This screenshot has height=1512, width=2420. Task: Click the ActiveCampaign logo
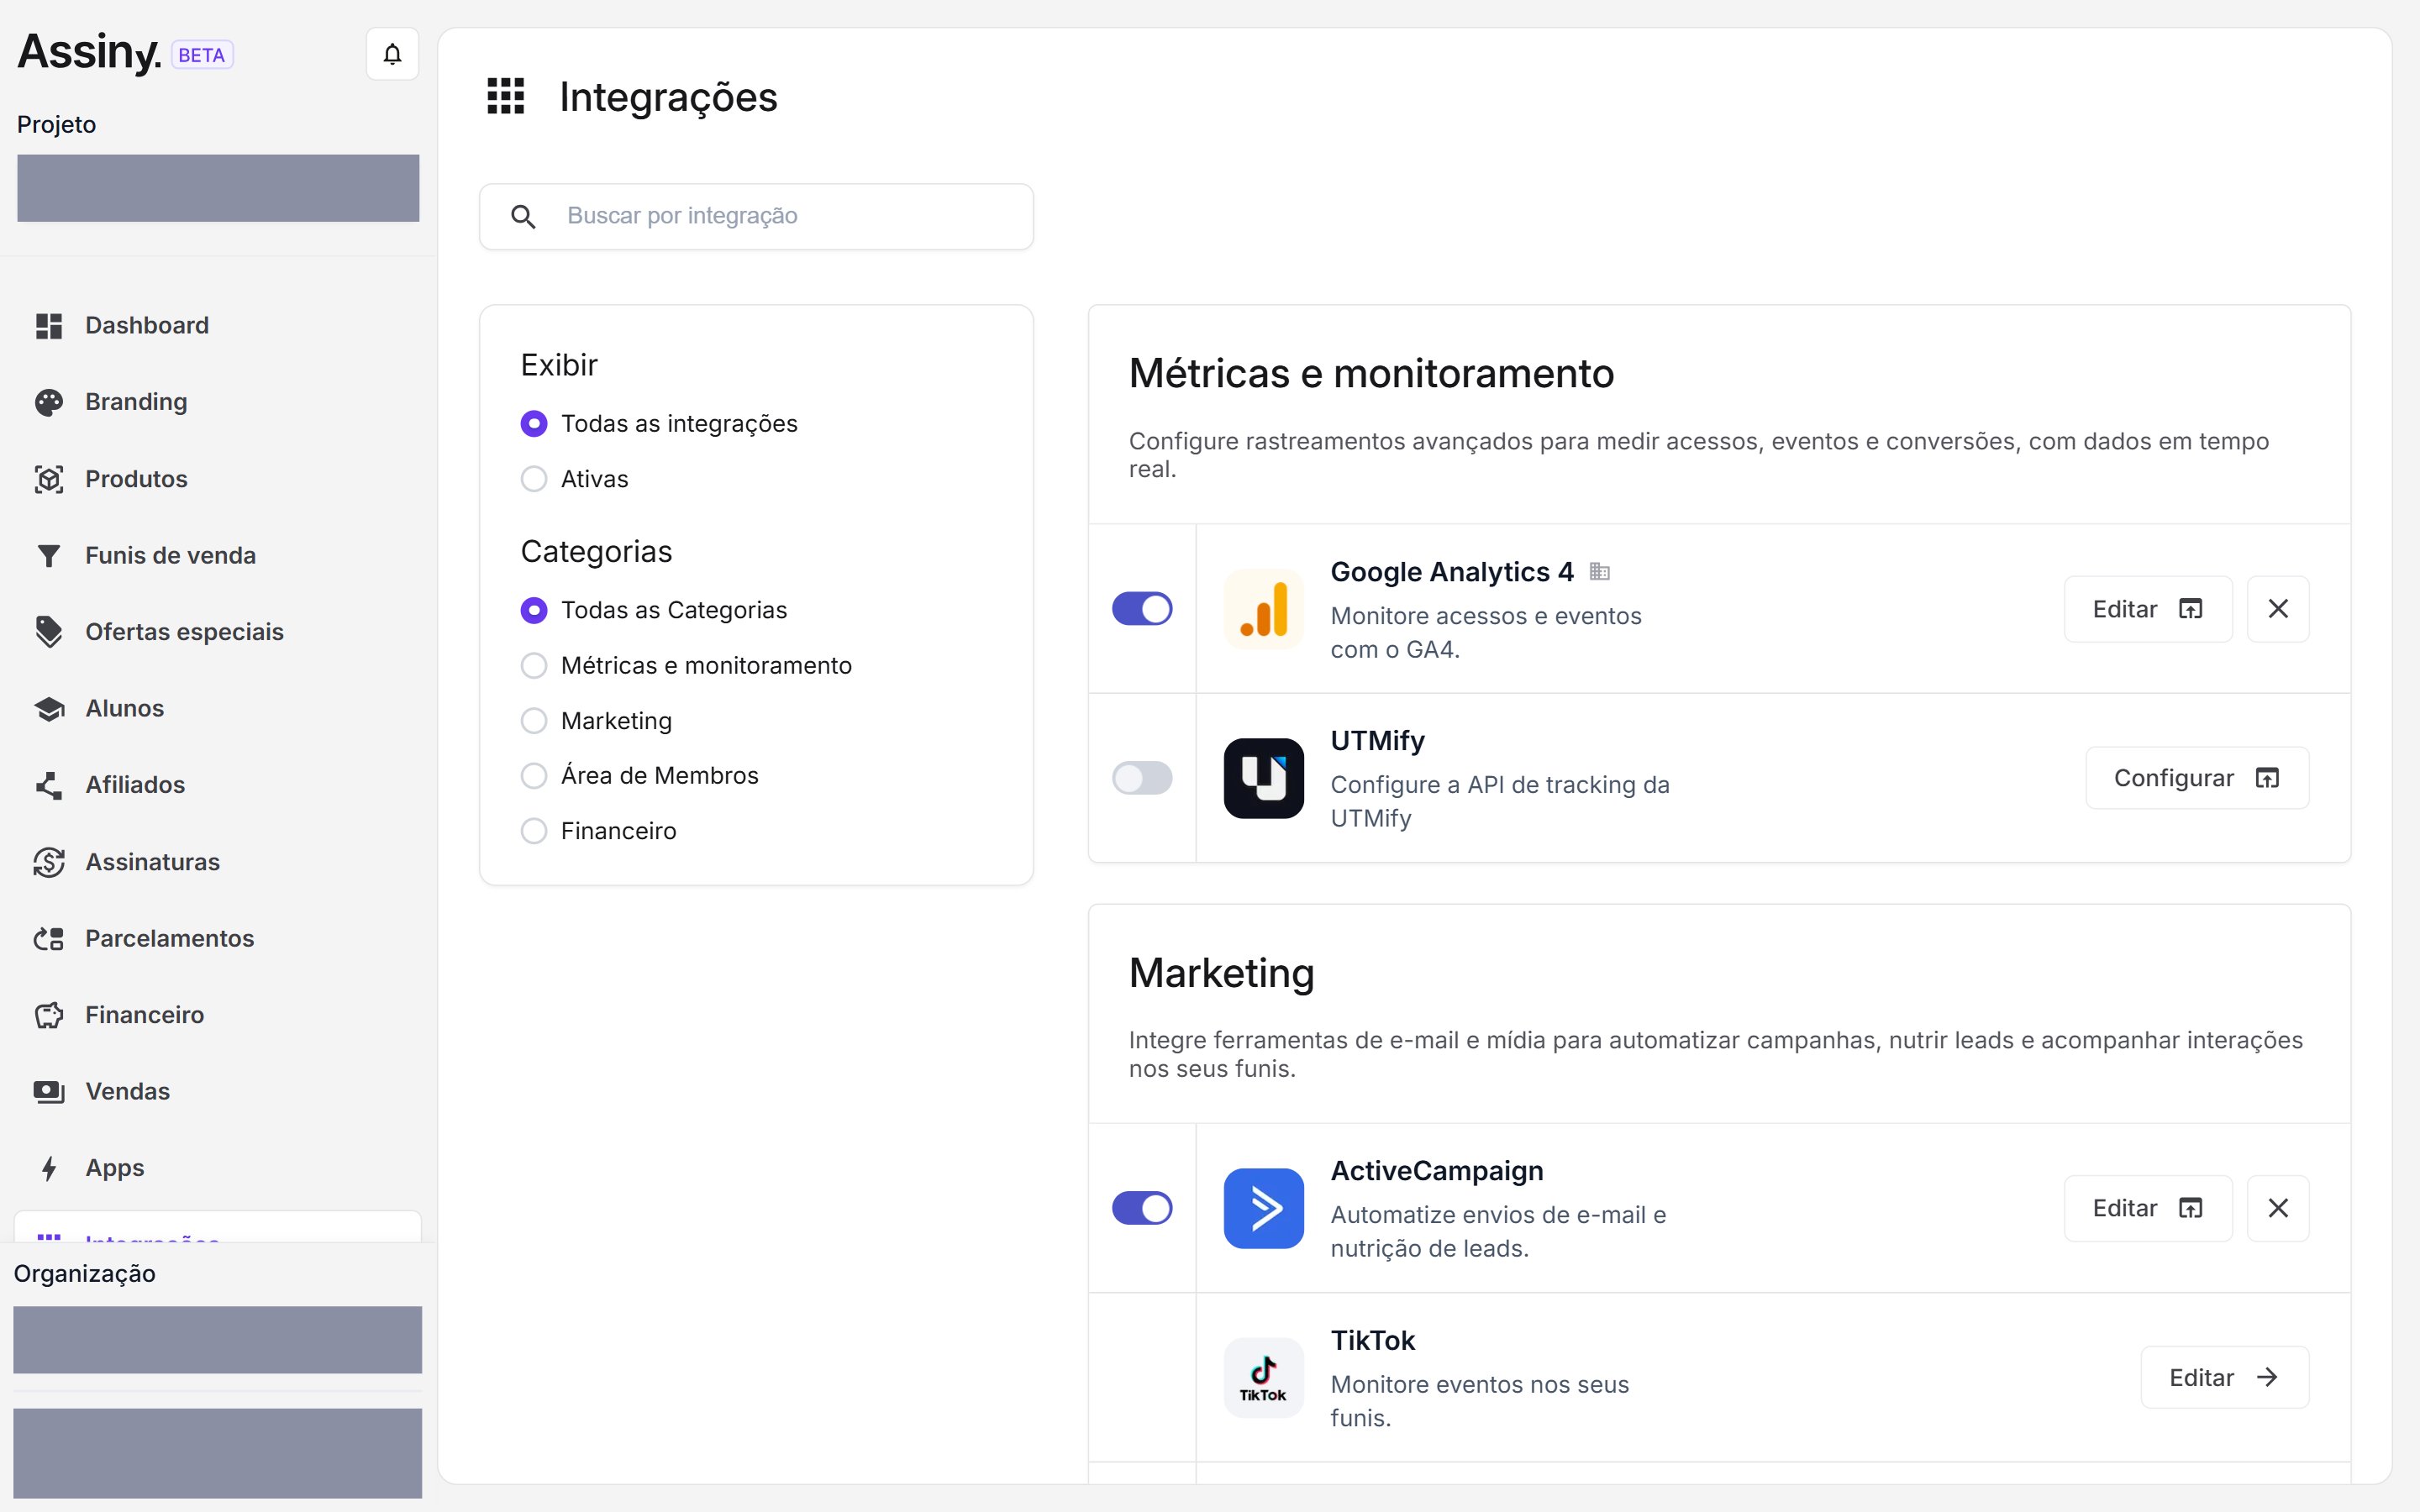pyautogui.click(x=1264, y=1208)
